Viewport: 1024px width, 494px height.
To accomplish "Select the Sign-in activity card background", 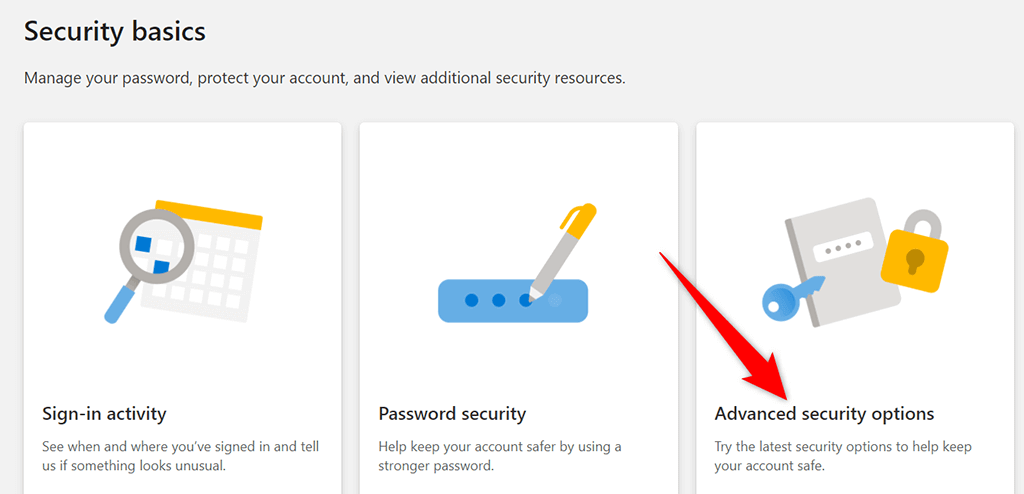I will 183,308.
